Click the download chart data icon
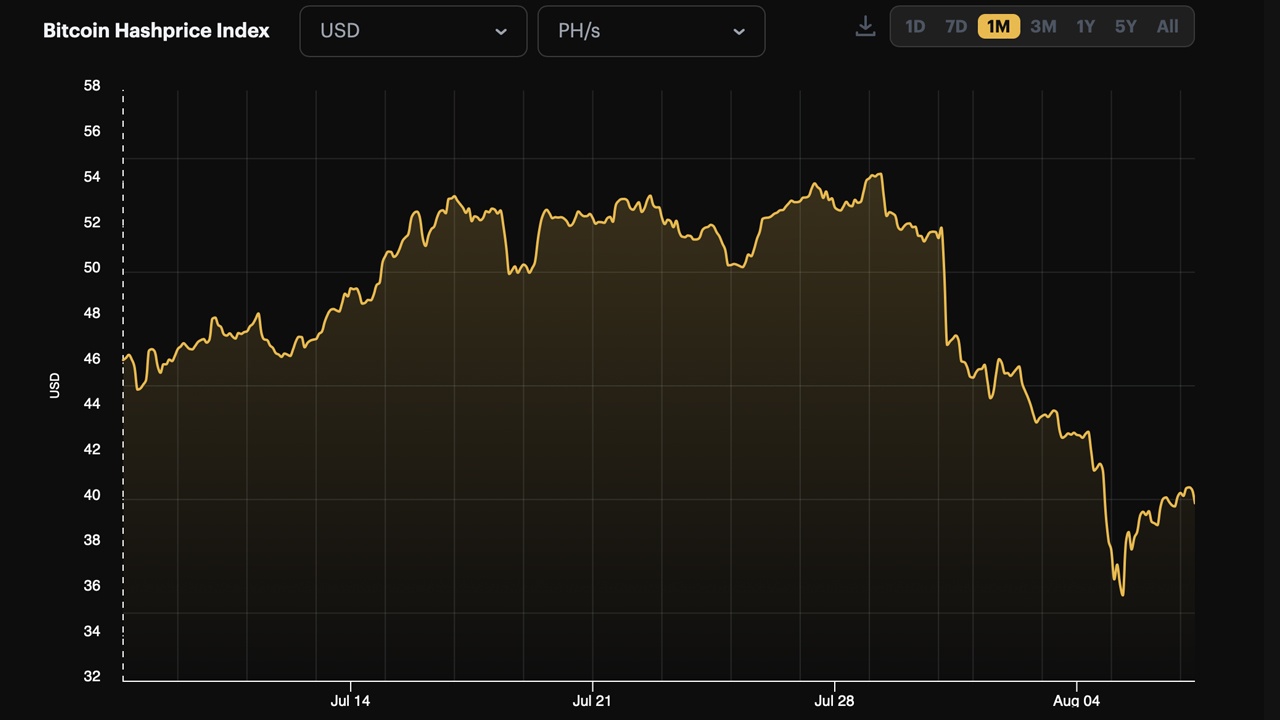 pyautogui.click(x=865, y=27)
